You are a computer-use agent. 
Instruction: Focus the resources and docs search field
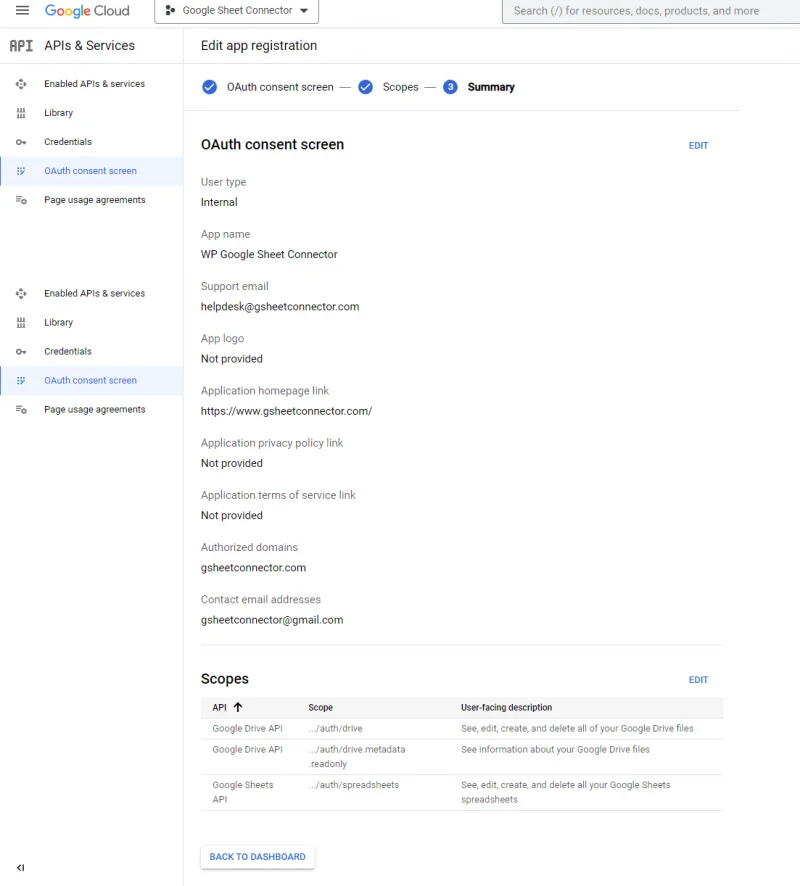click(651, 11)
